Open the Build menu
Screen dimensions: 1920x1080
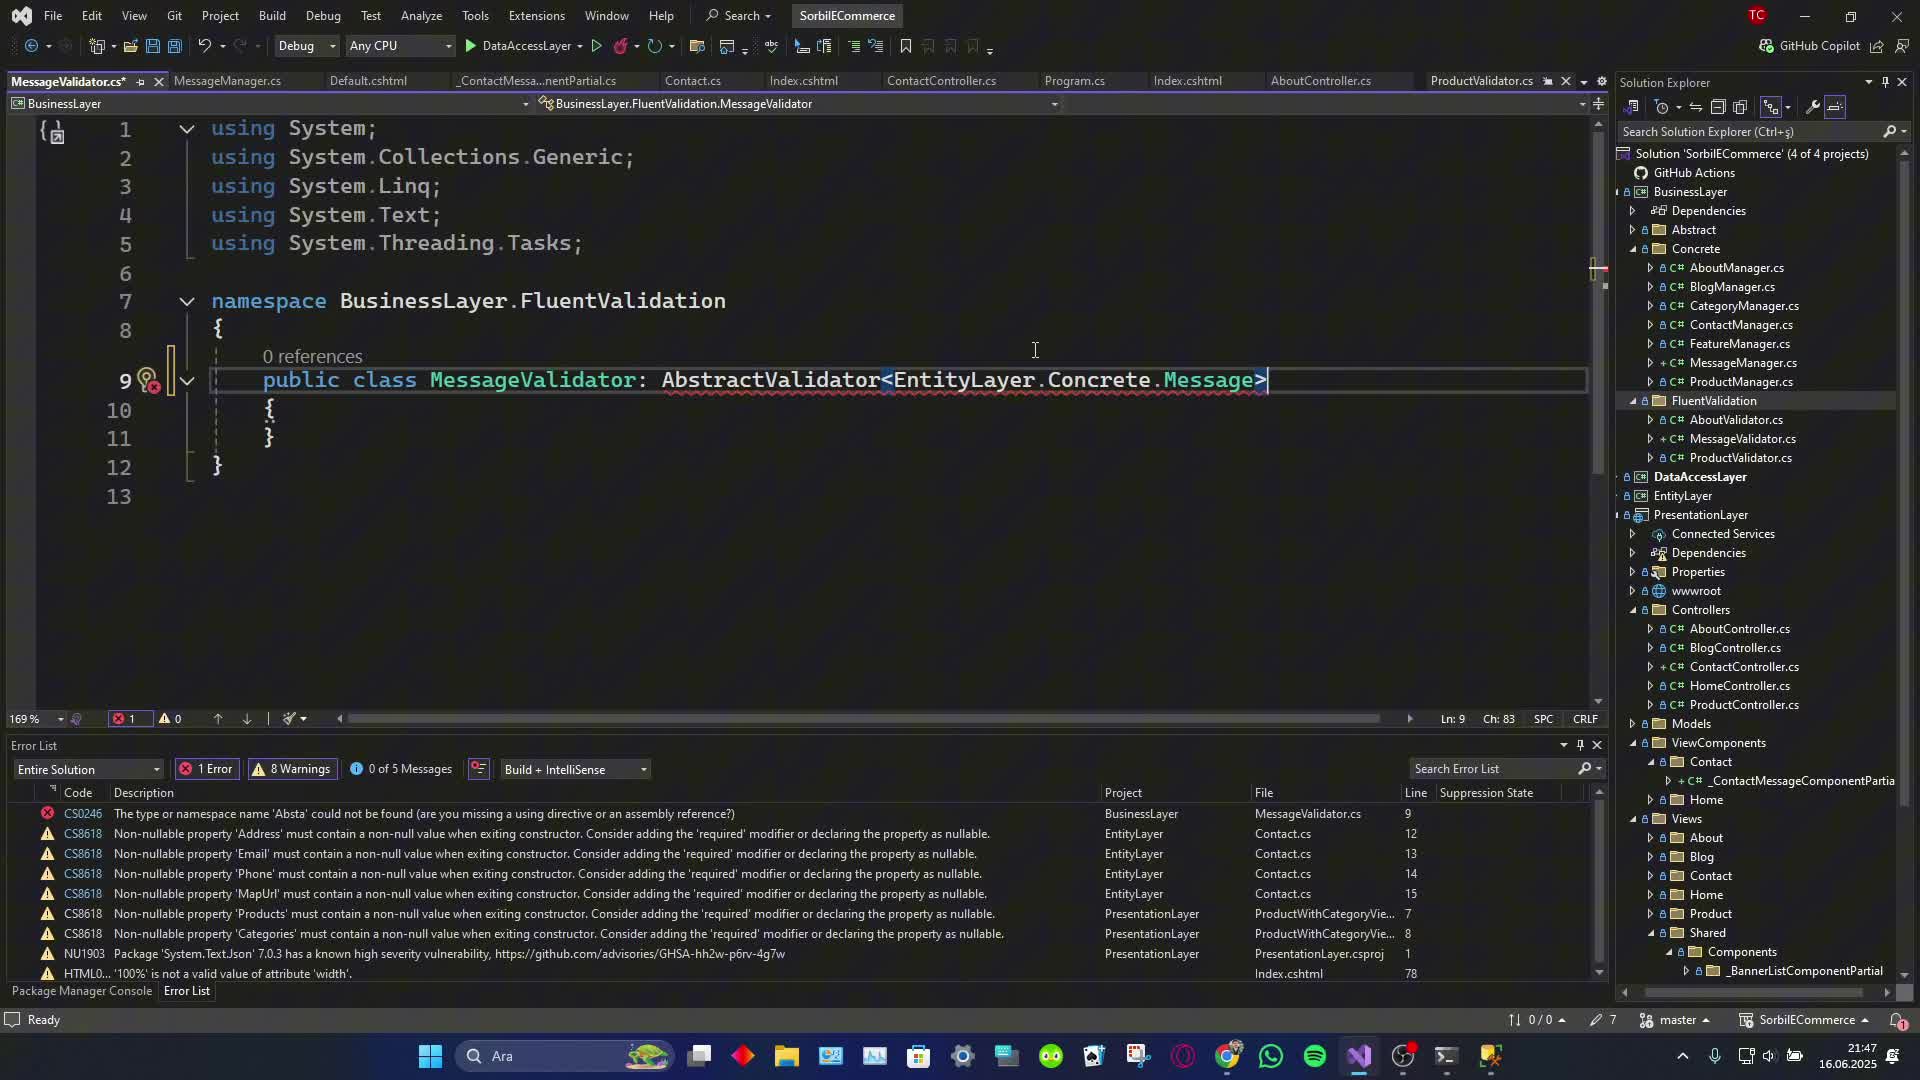[272, 16]
